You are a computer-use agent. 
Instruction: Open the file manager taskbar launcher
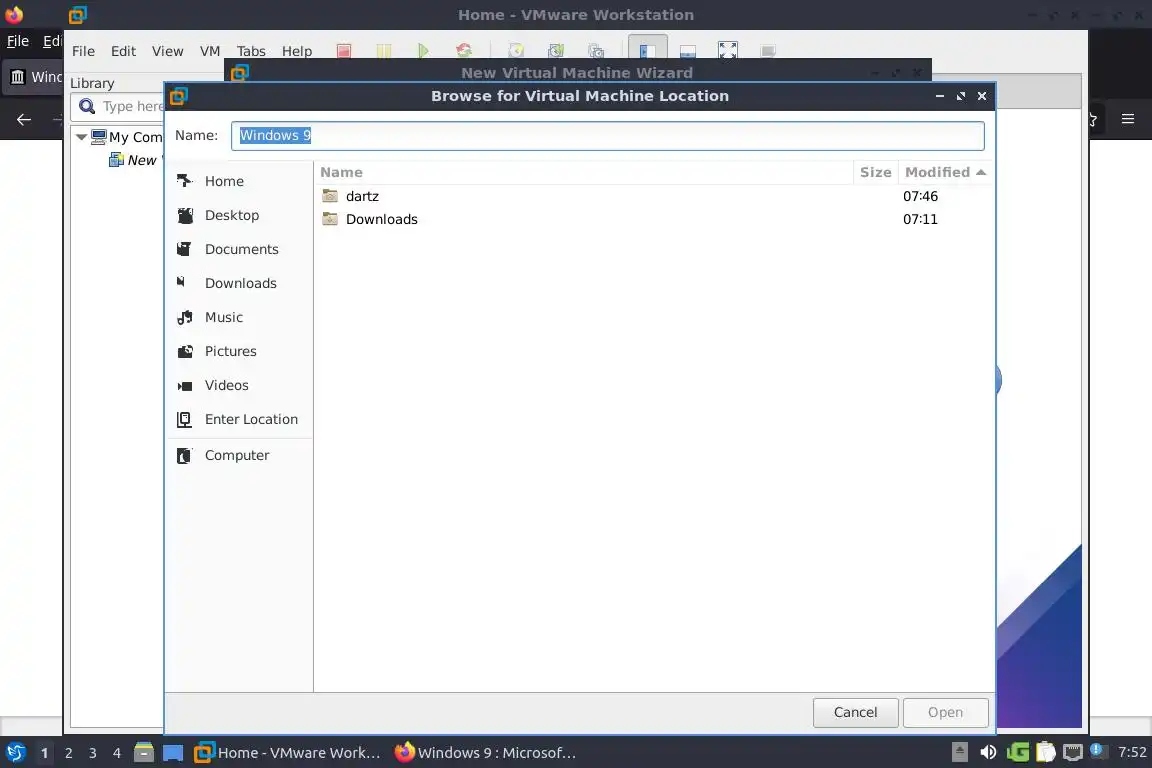pos(144,753)
